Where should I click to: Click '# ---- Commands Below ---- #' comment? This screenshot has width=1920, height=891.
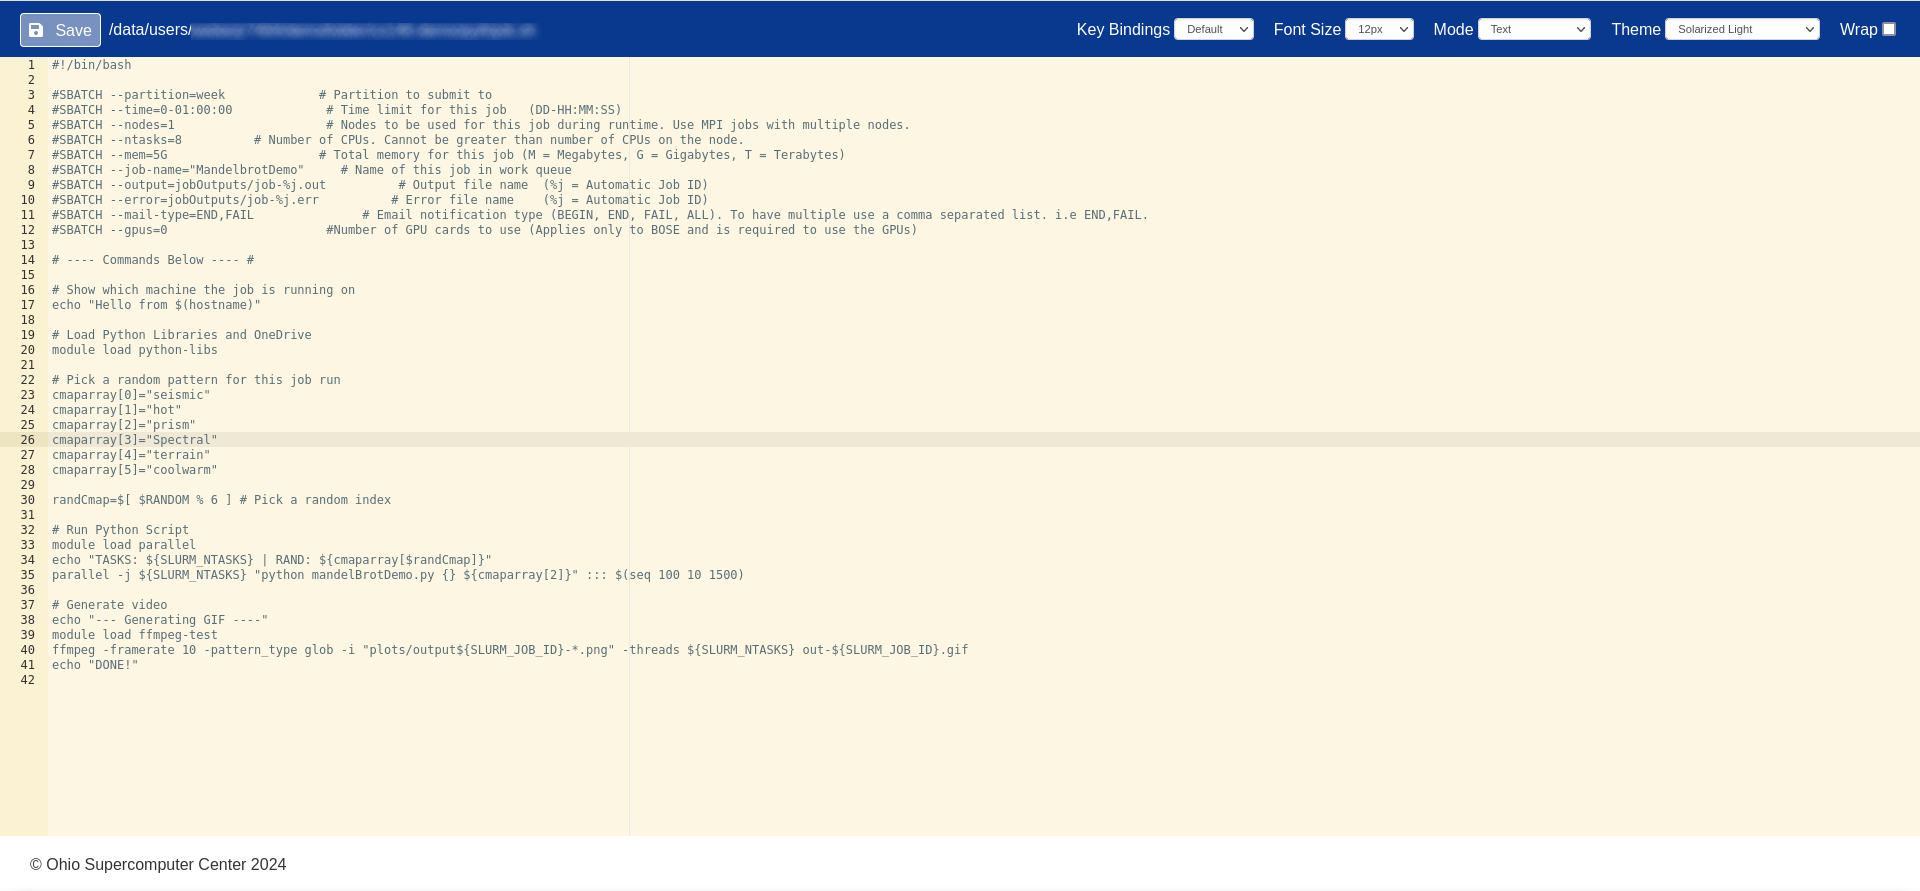tap(153, 260)
